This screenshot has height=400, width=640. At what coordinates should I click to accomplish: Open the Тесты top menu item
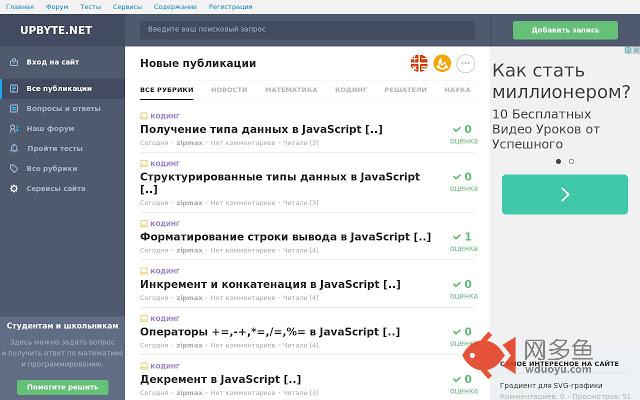point(91,7)
